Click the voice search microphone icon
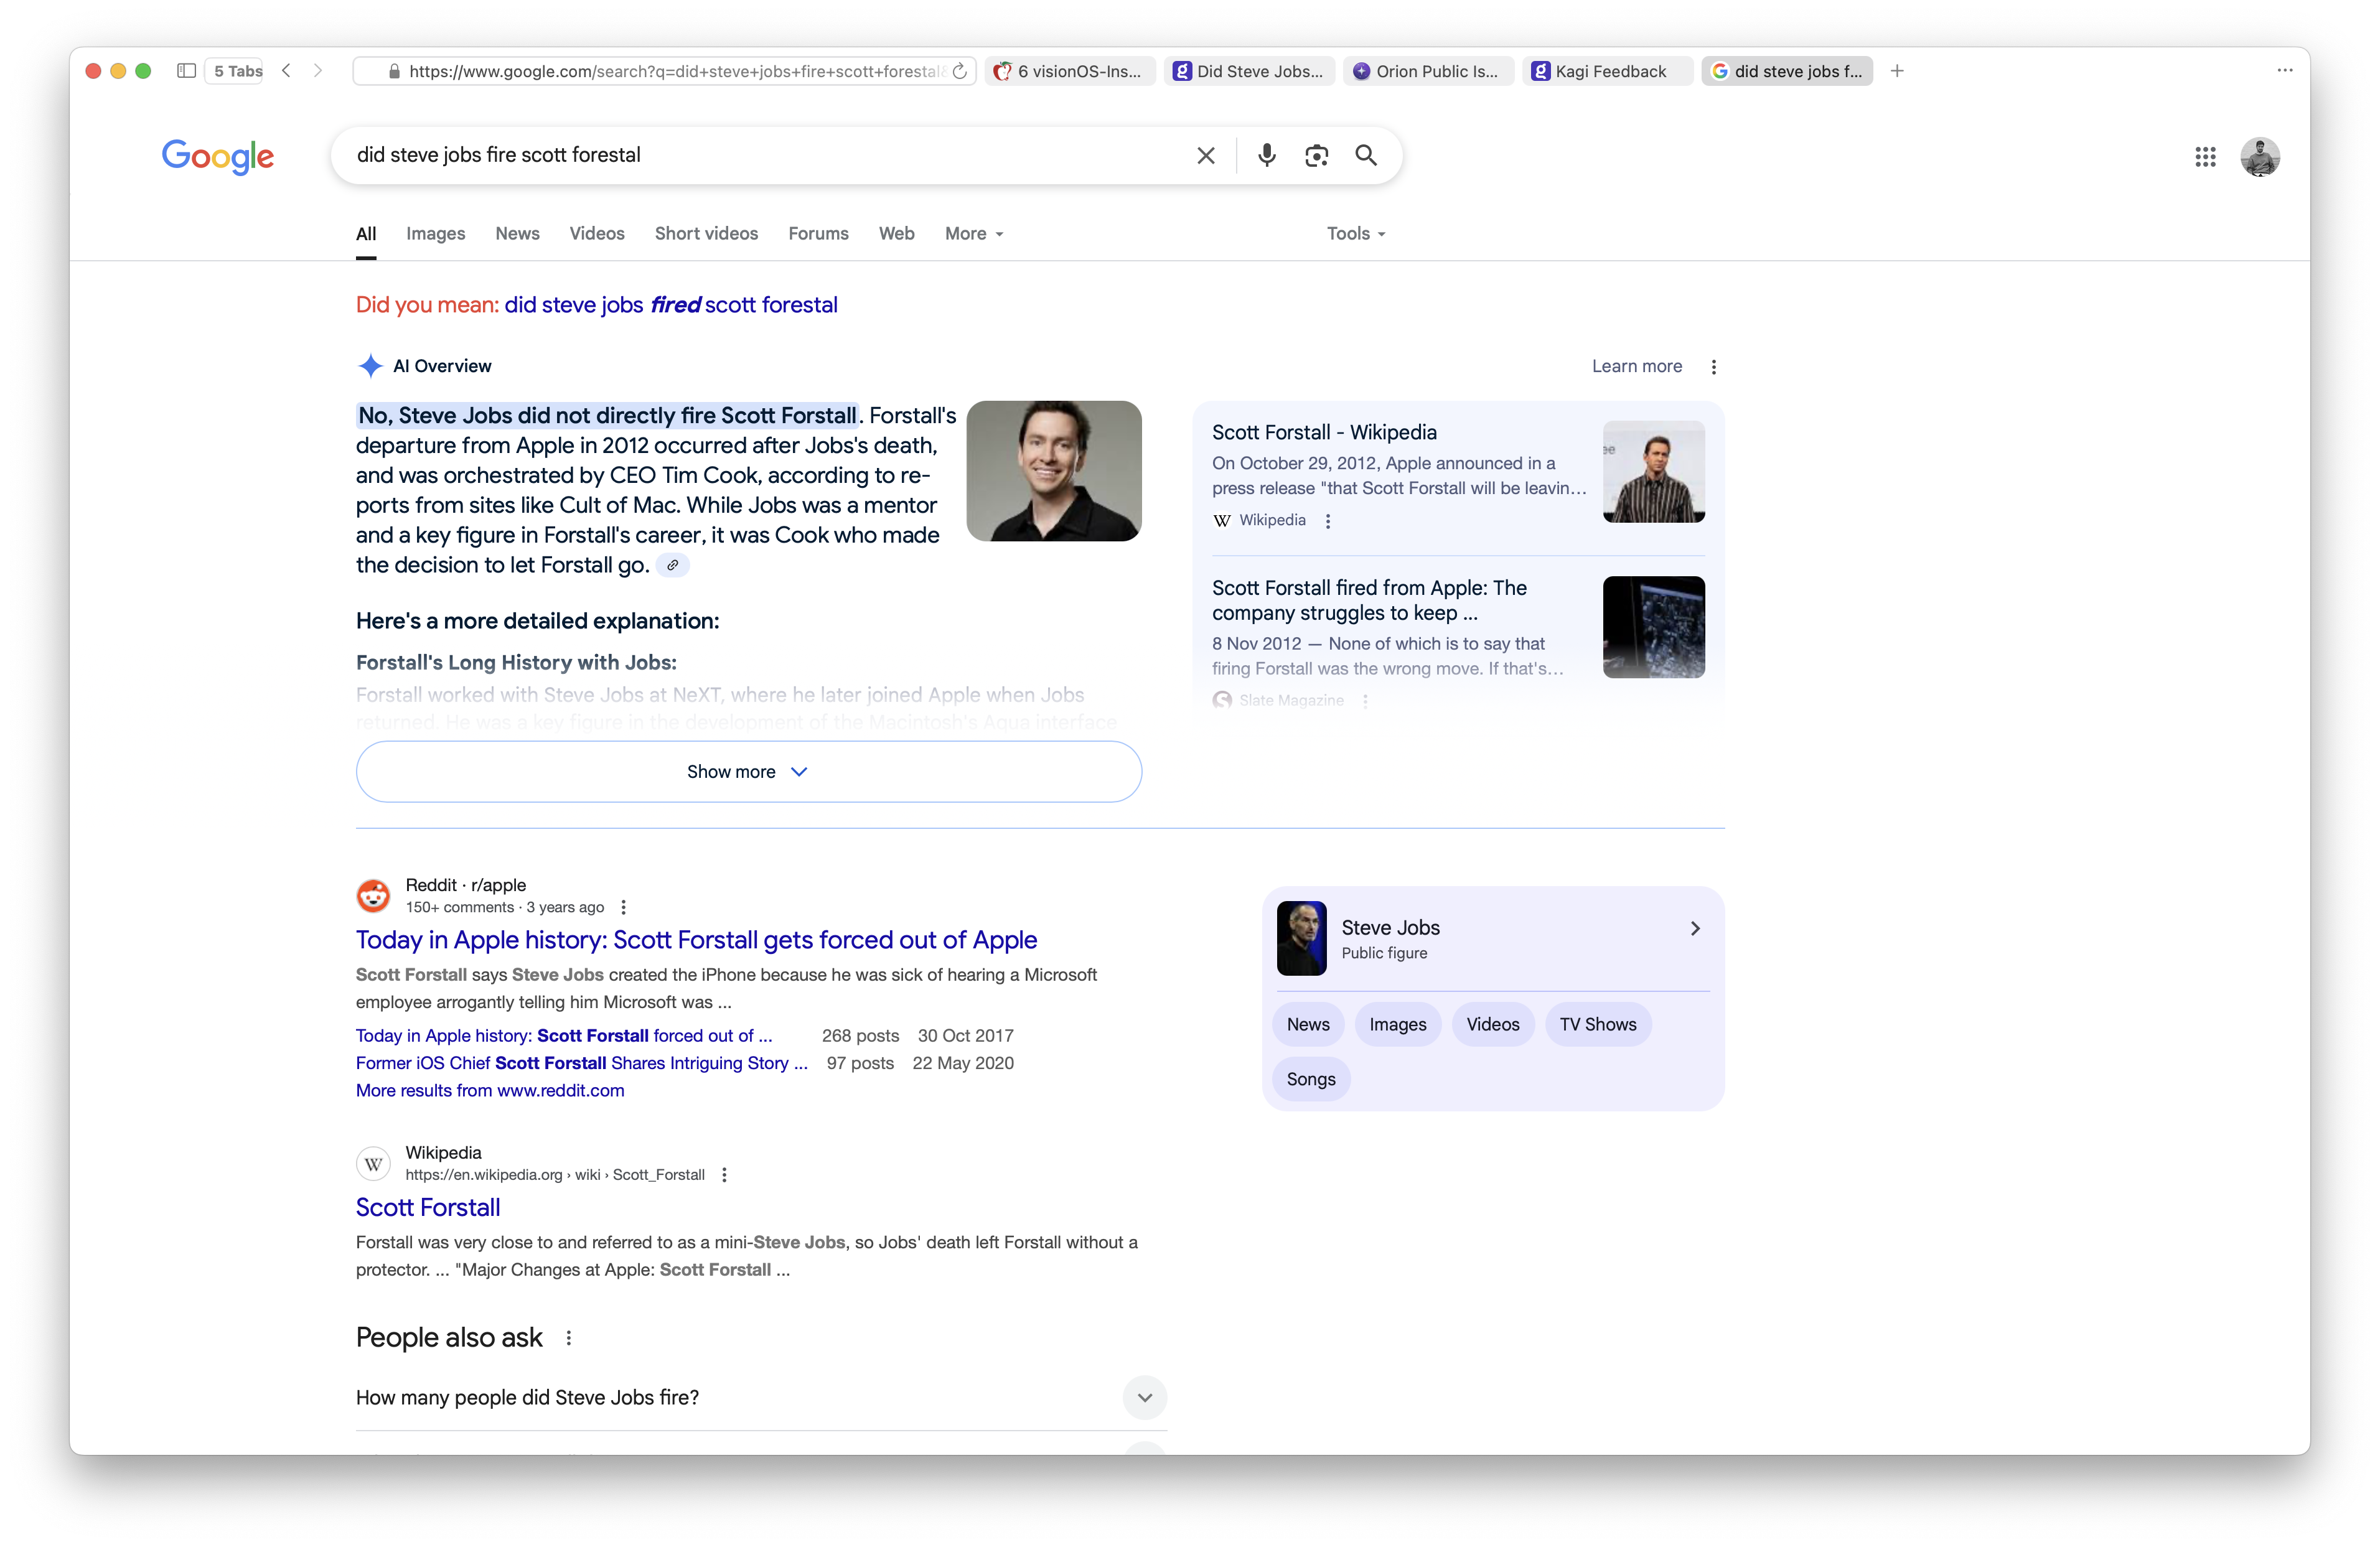The image size is (2380, 1547). click(1266, 155)
